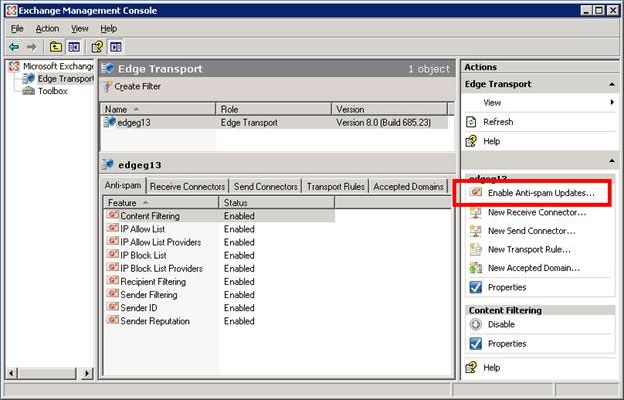
Task: Select Sender ID feature name
Action: coord(138,308)
